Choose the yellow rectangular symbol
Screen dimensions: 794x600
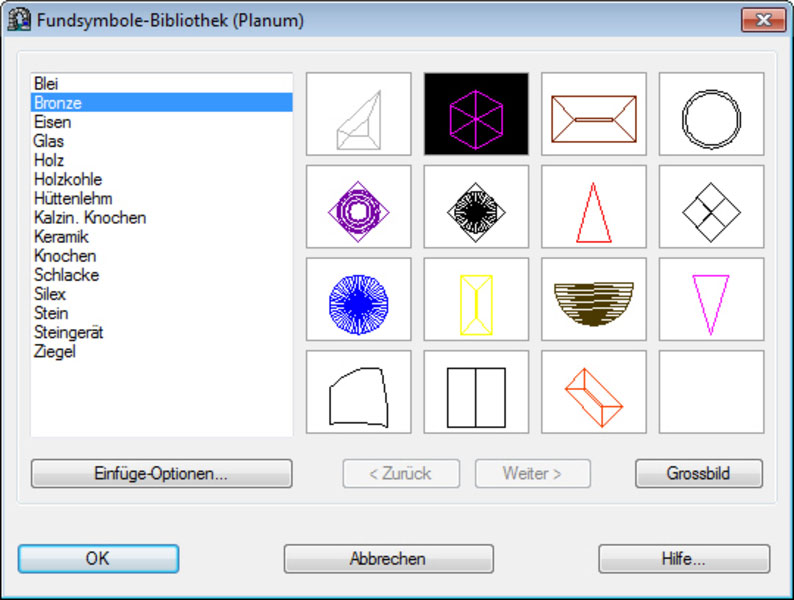pos(476,299)
